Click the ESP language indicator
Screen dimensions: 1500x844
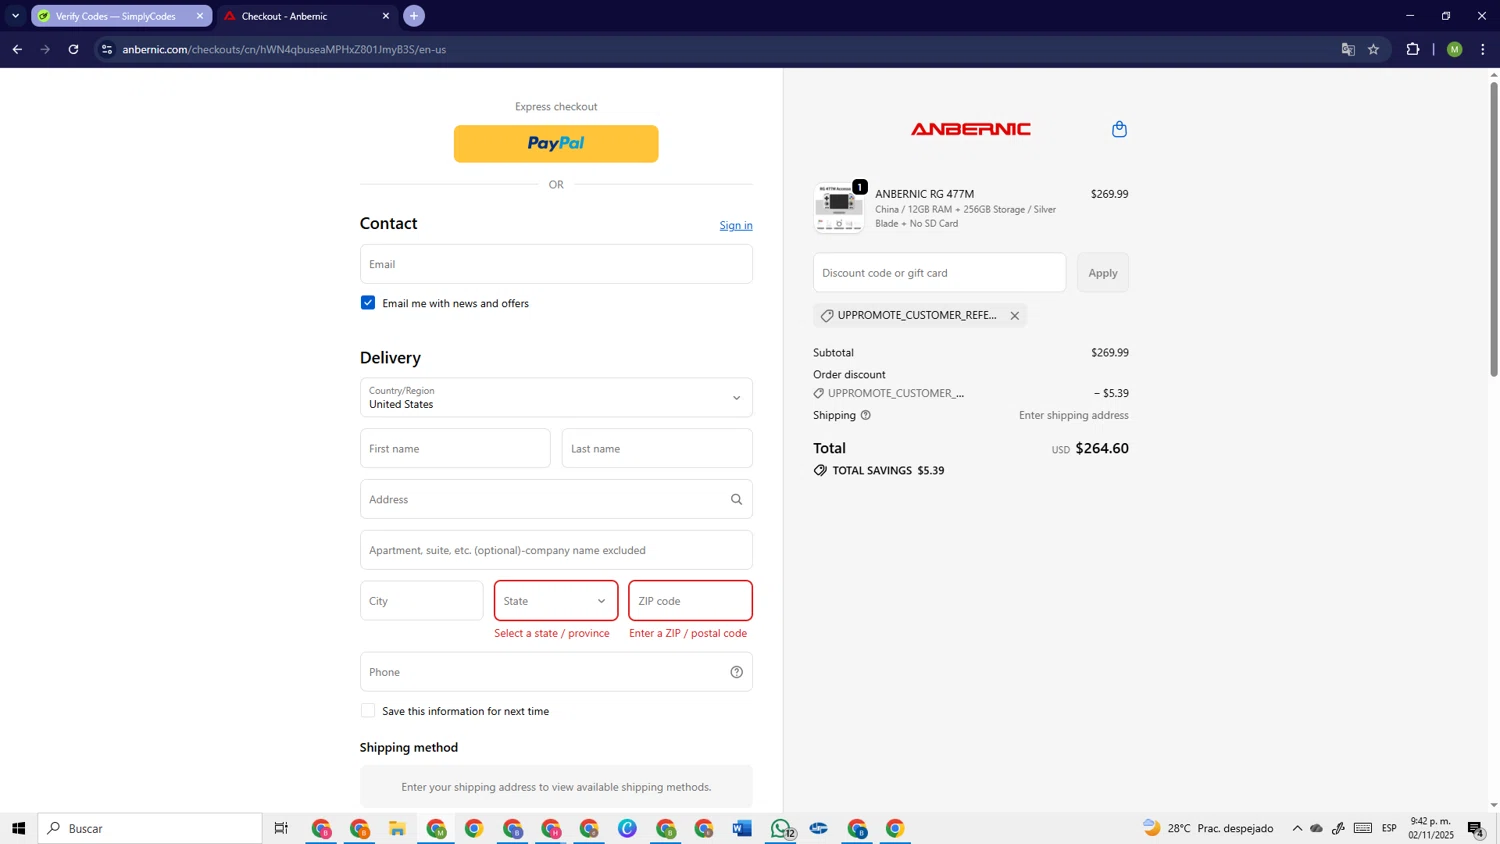1389,828
